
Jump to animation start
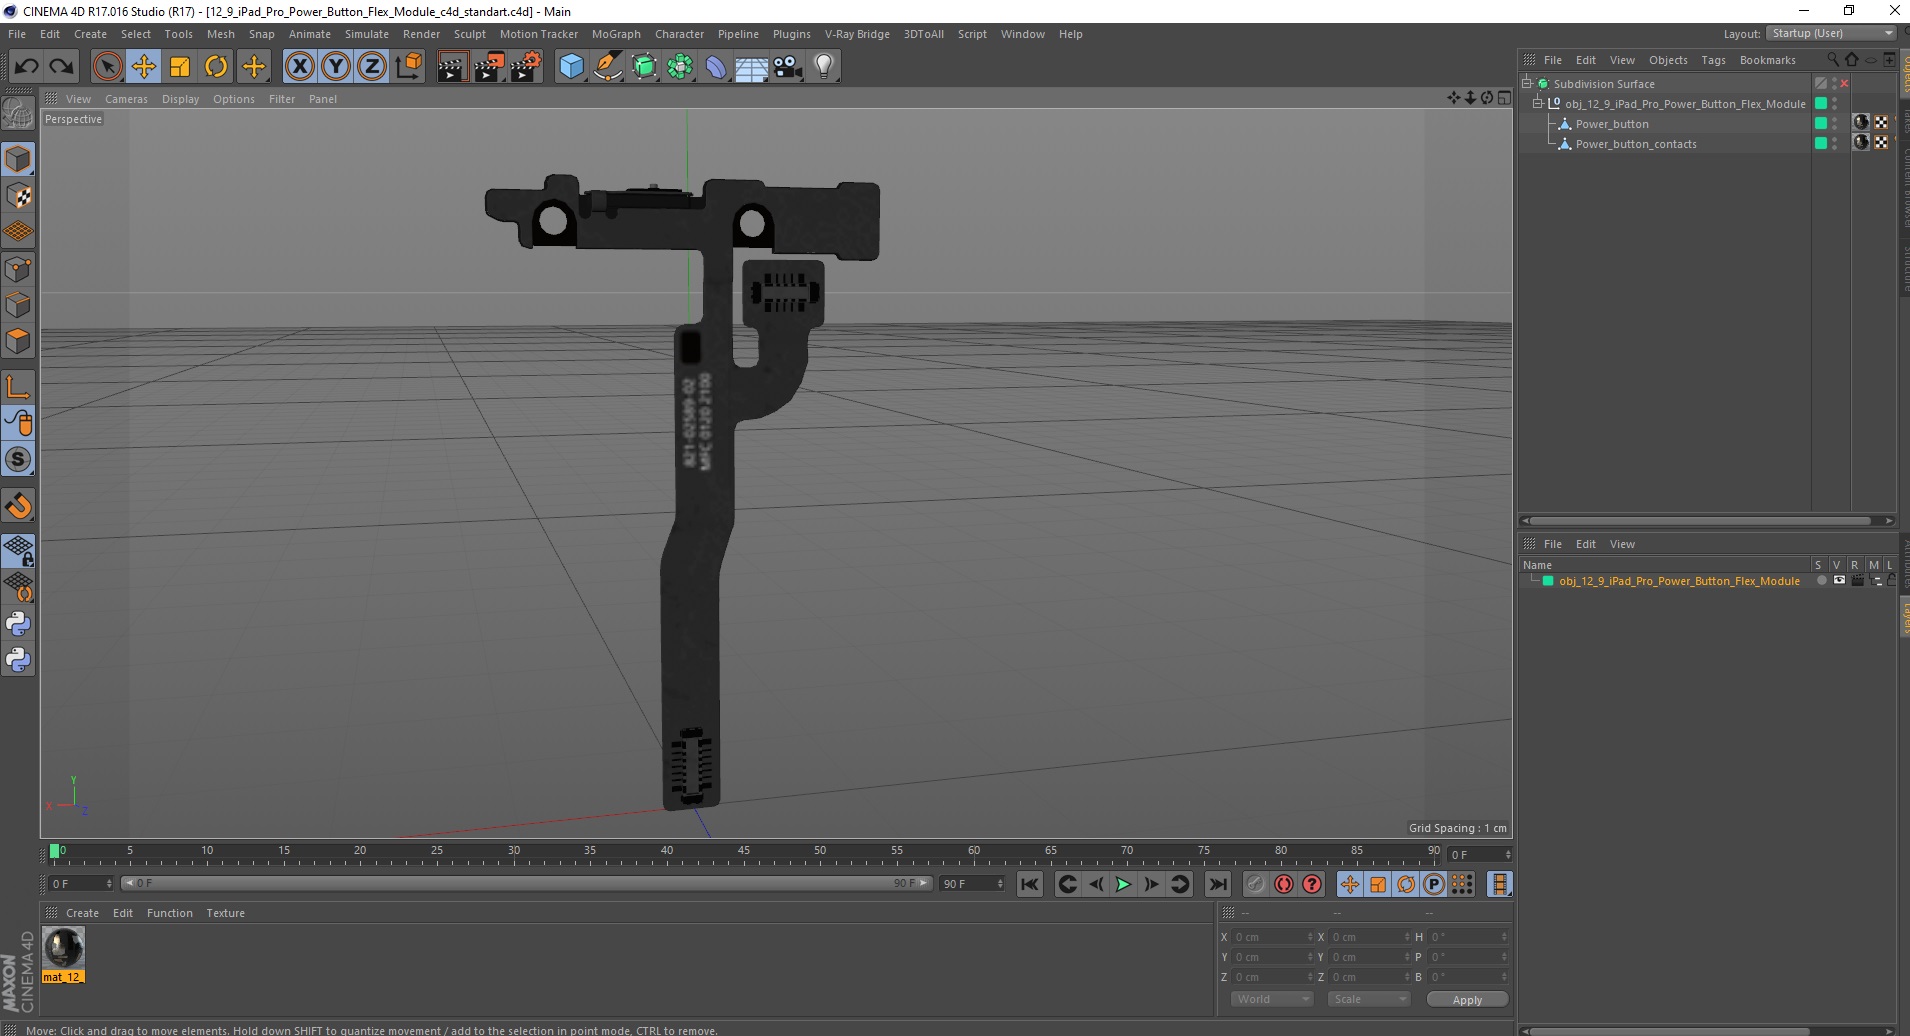(1029, 884)
